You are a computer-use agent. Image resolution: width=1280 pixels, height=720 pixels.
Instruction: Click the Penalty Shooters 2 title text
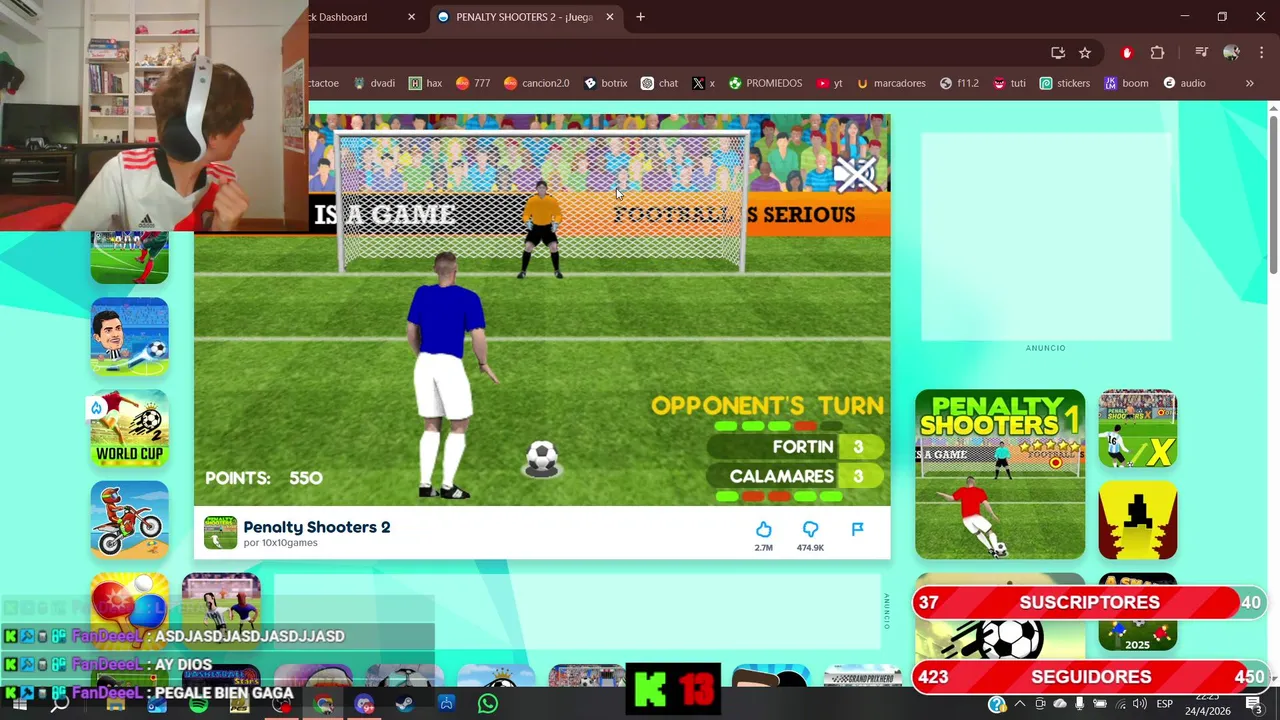317,527
